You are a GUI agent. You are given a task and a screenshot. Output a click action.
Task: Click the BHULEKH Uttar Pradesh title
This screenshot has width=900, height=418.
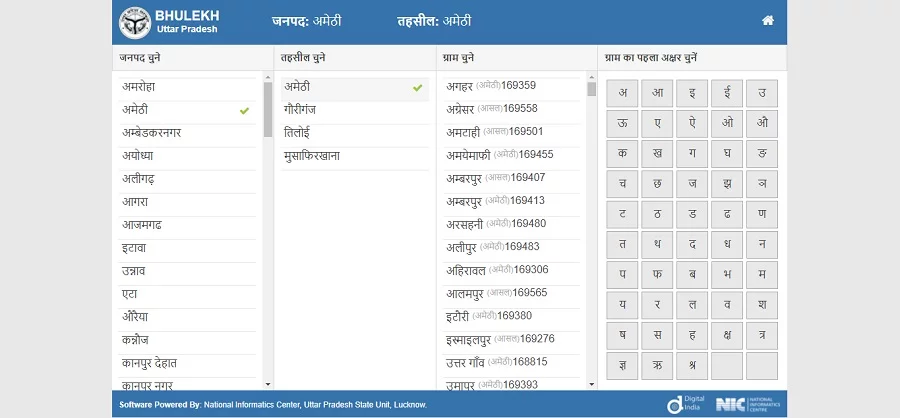[187, 21]
